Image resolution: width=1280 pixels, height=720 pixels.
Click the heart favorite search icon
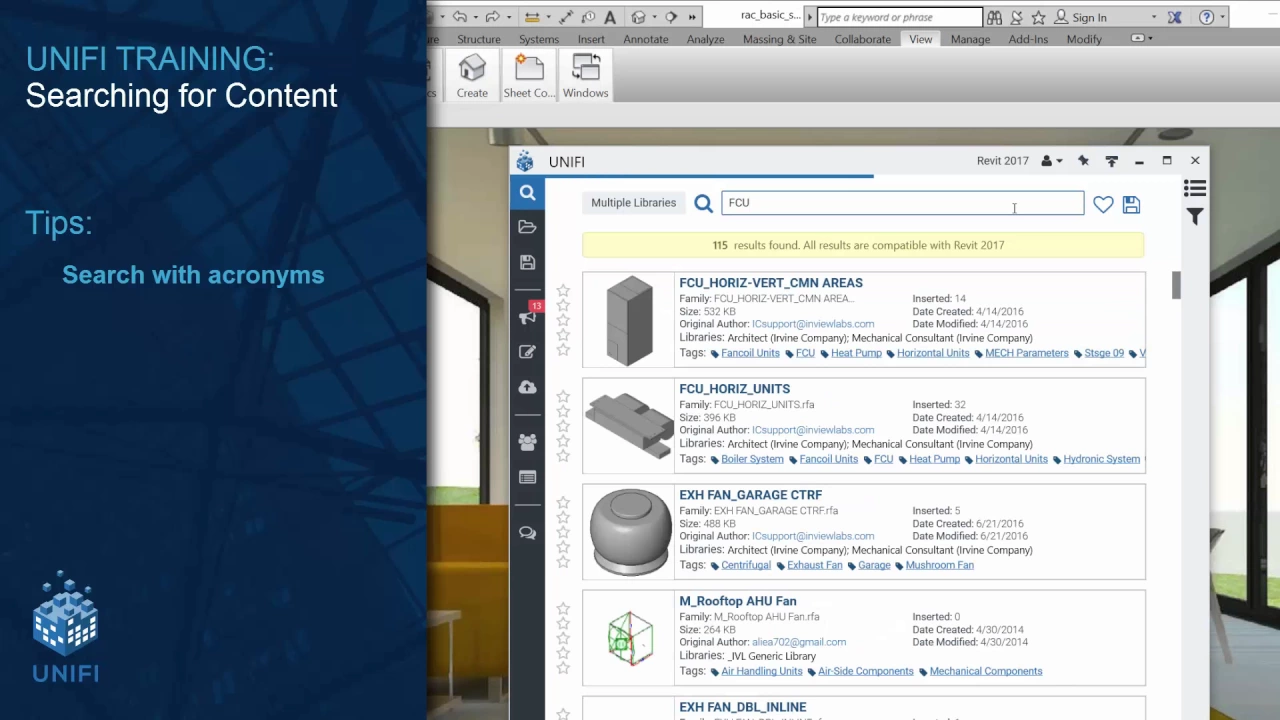1103,204
